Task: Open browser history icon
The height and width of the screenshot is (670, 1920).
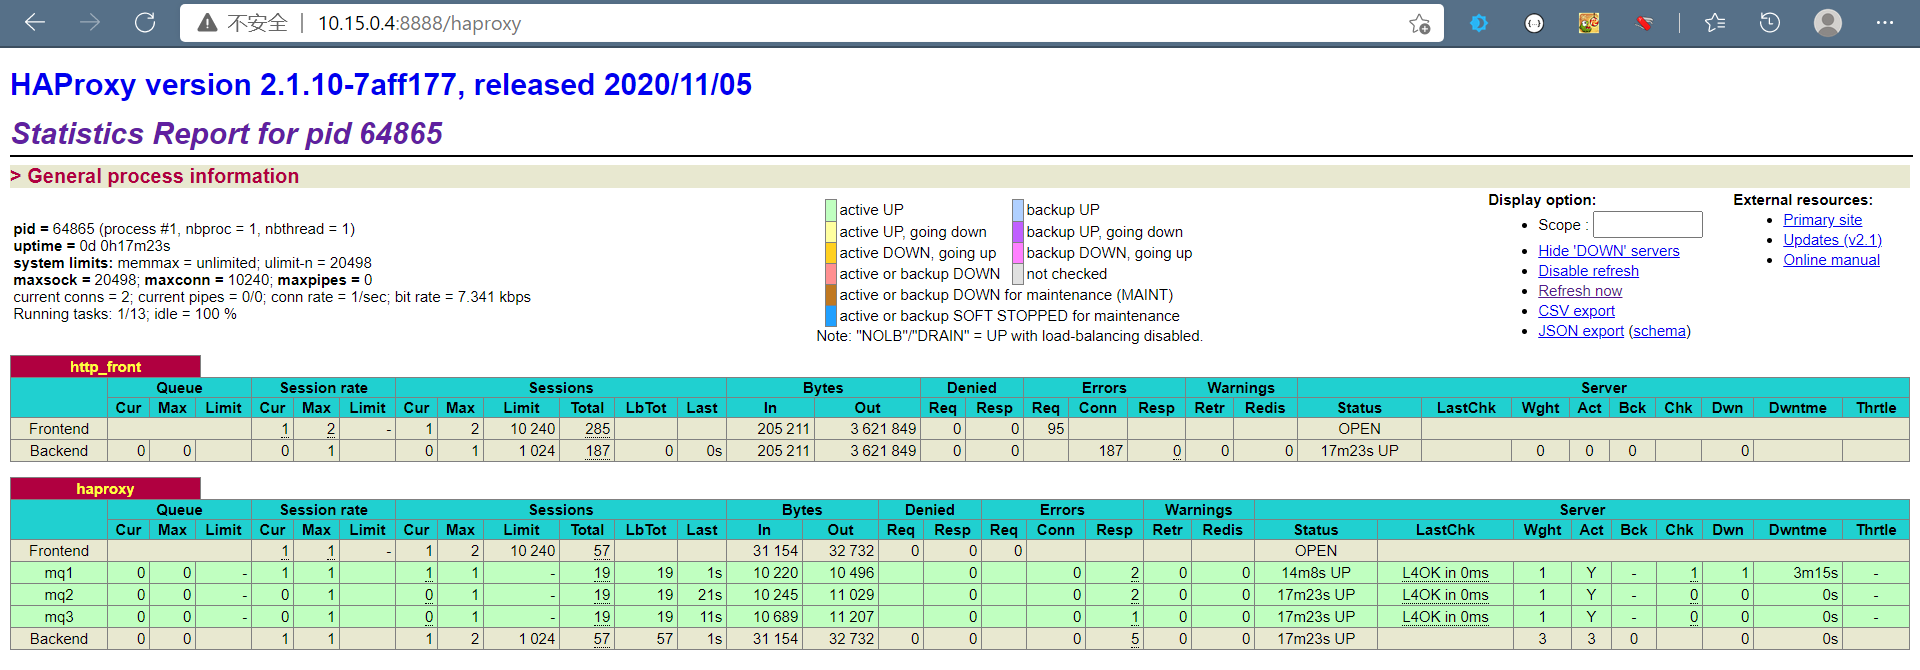Action: click(1770, 23)
